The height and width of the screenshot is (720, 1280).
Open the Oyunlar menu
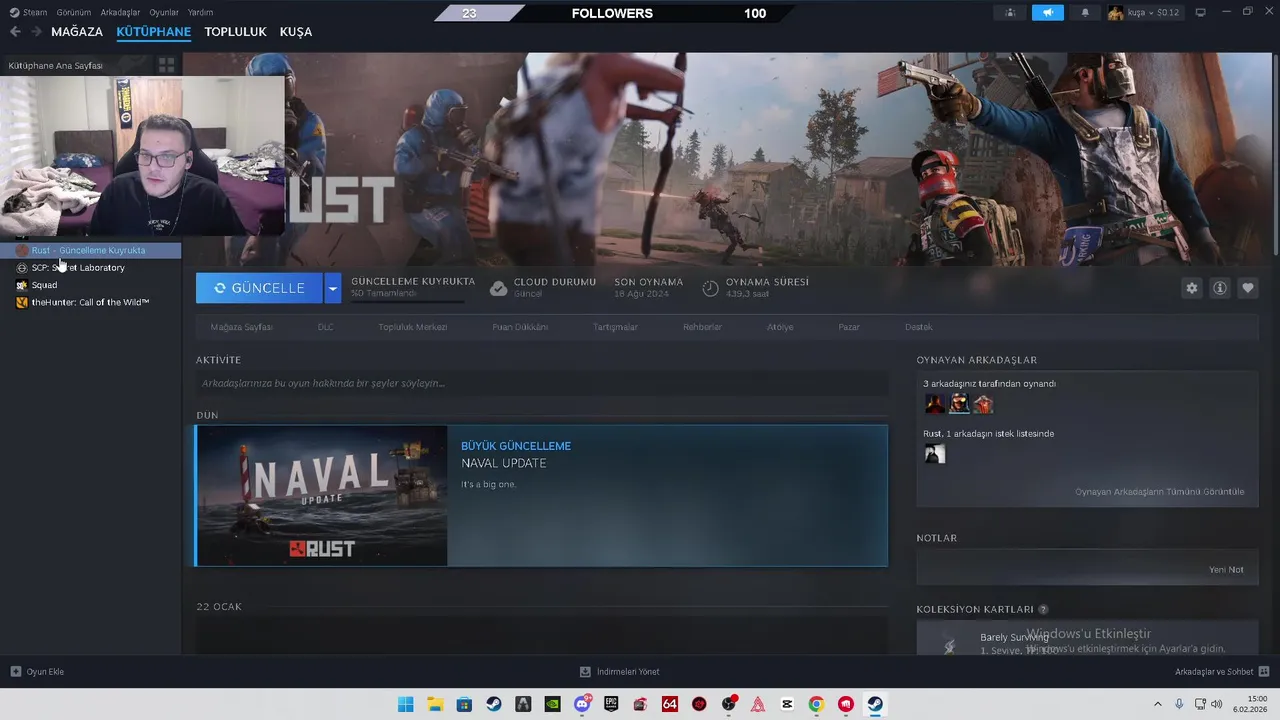pos(164,12)
